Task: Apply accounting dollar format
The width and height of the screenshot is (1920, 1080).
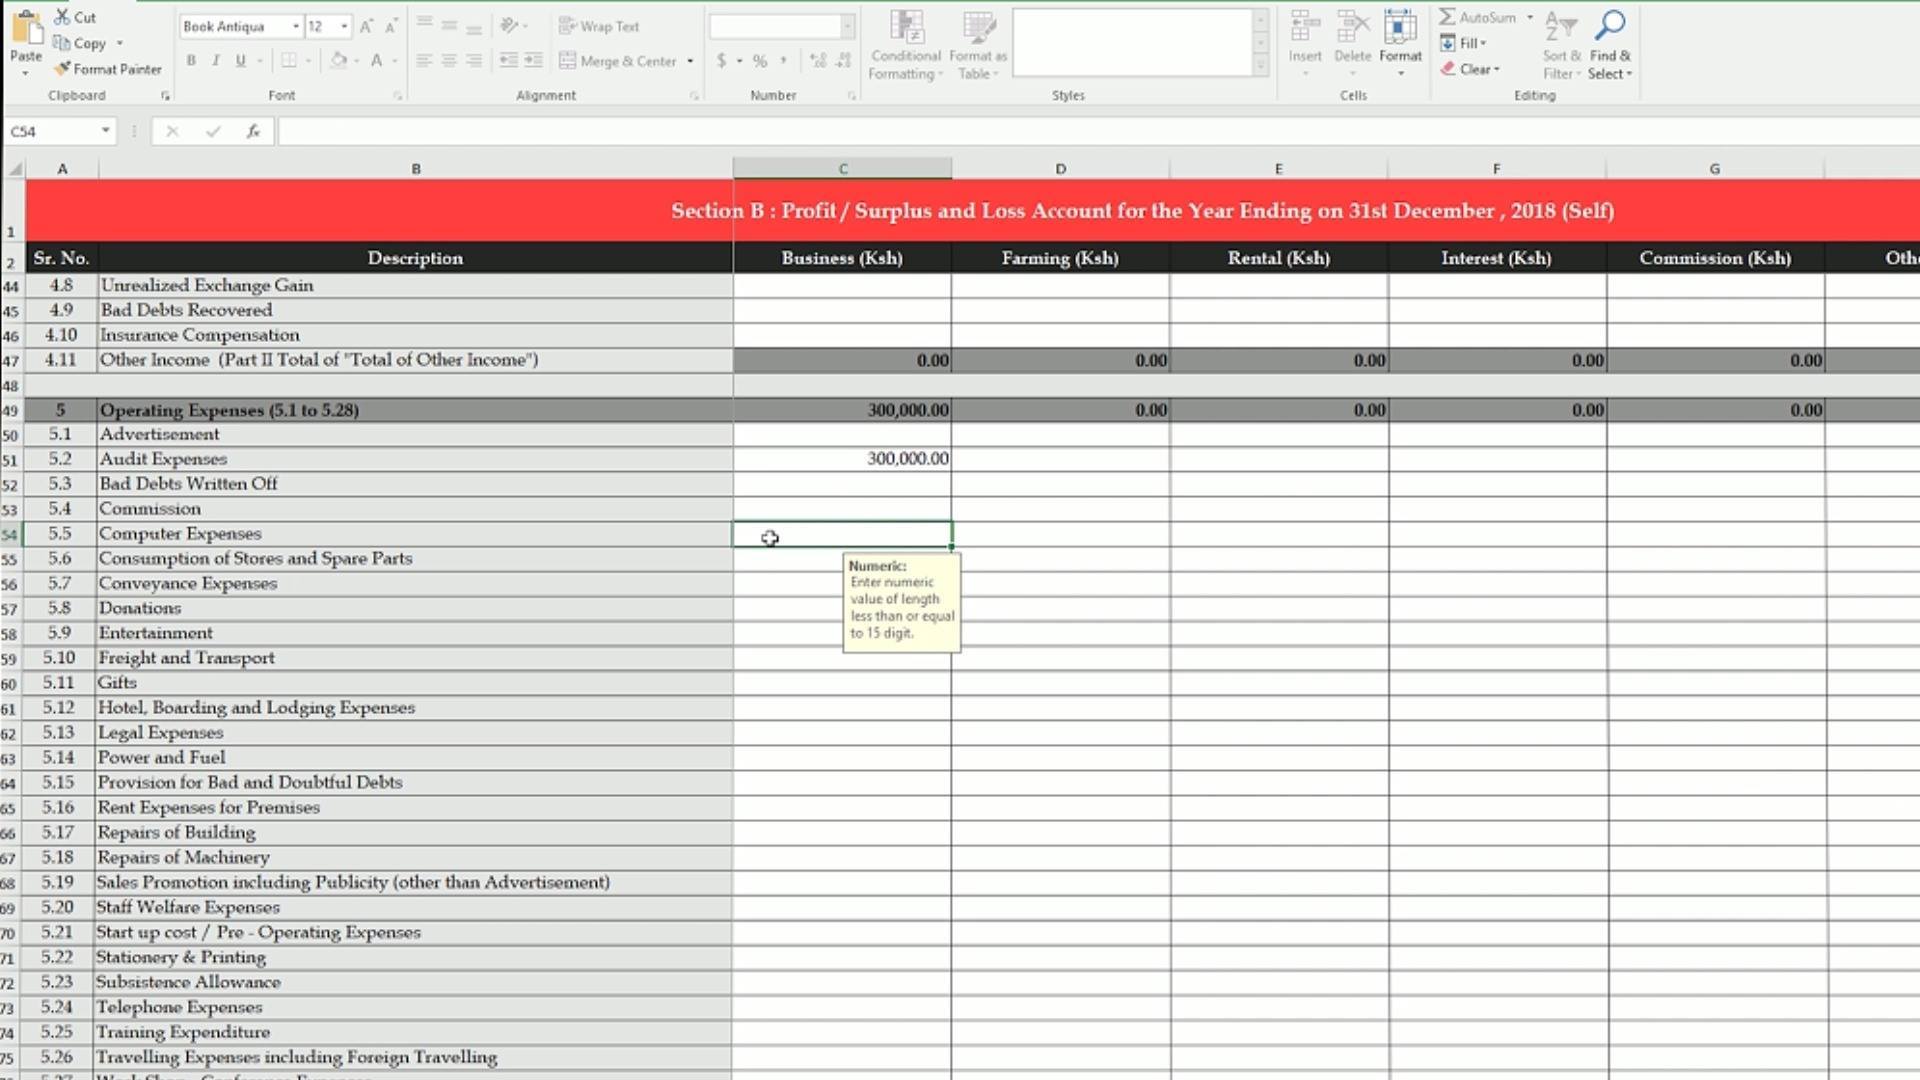Action: coord(721,61)
